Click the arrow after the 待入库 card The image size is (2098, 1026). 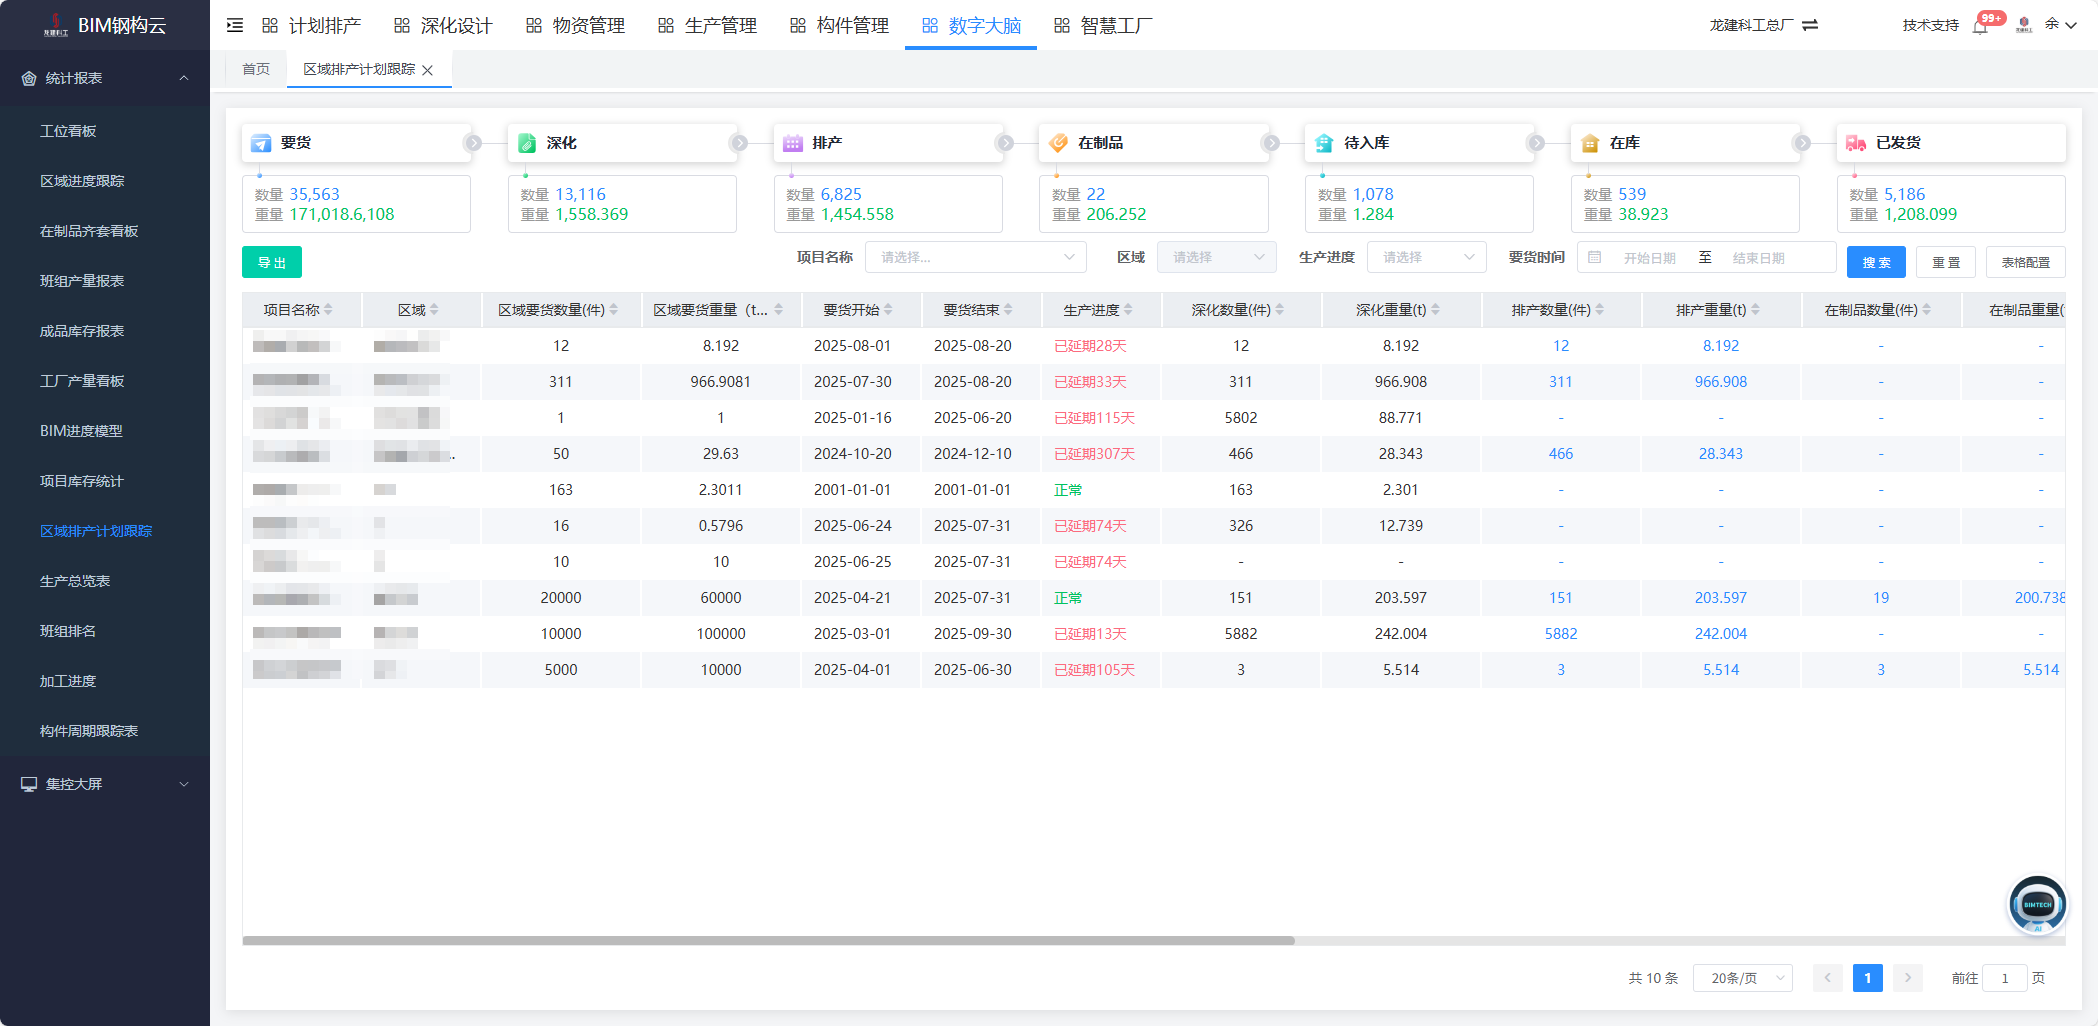point(1537,143)
